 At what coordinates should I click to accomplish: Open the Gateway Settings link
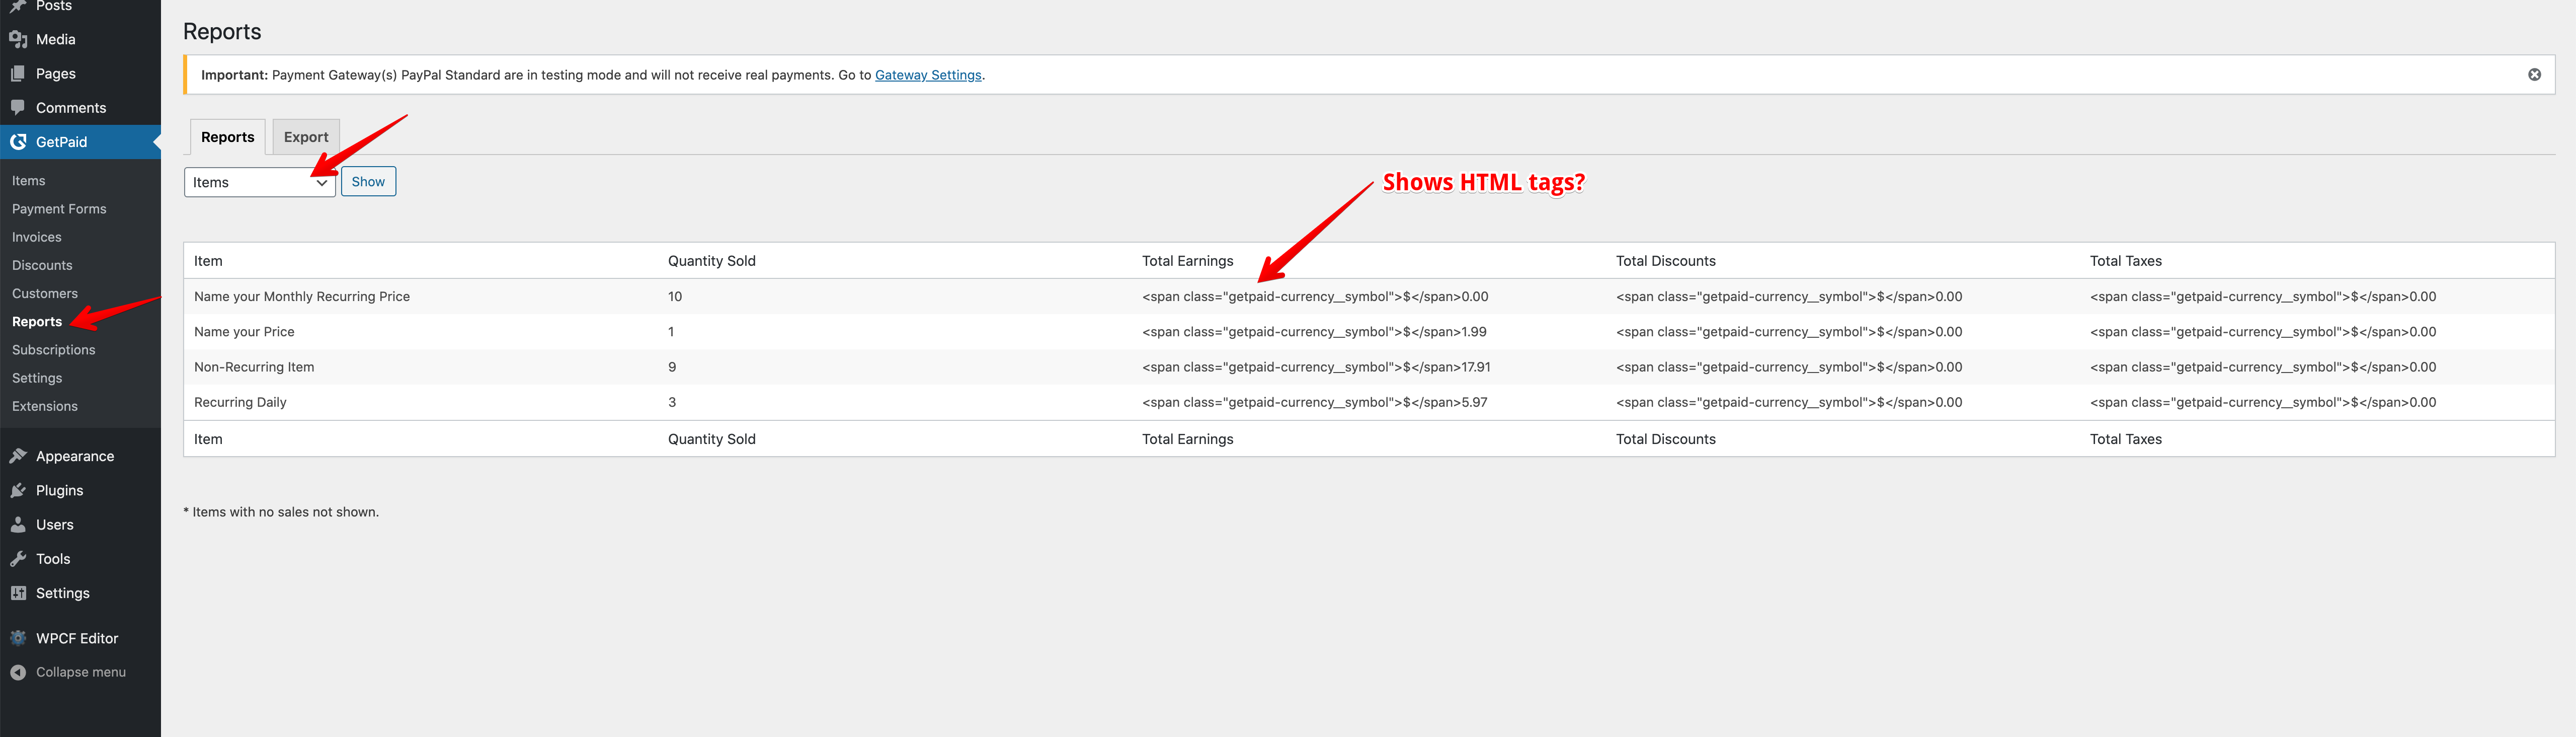[928, 74]
